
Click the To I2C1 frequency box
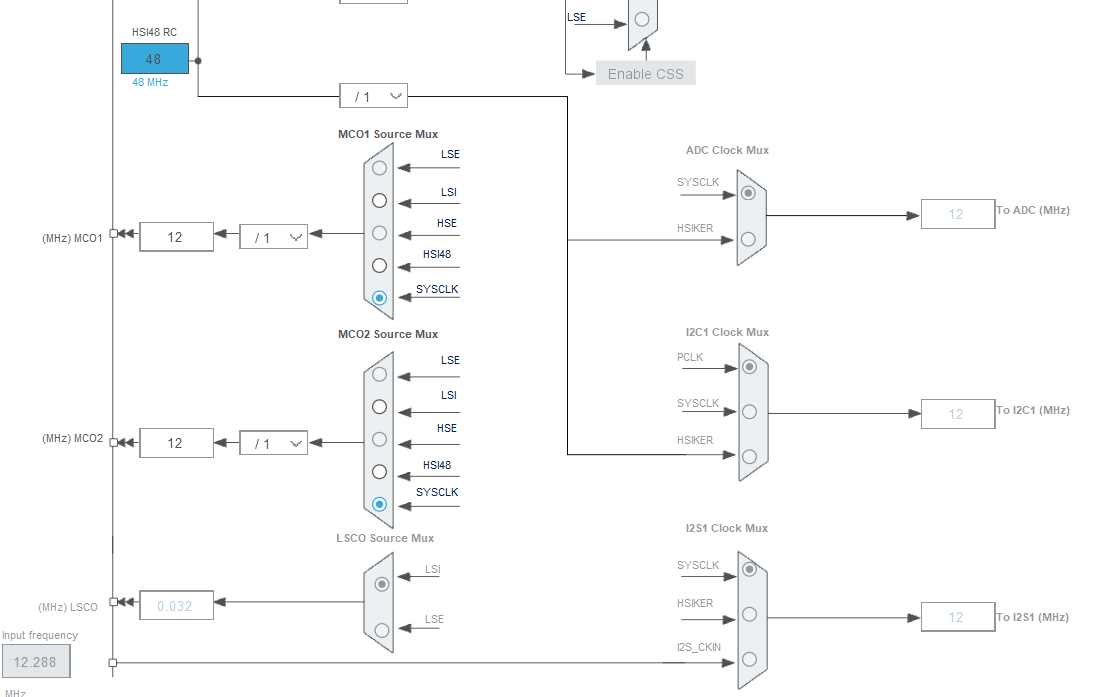[x=958, y=414]
